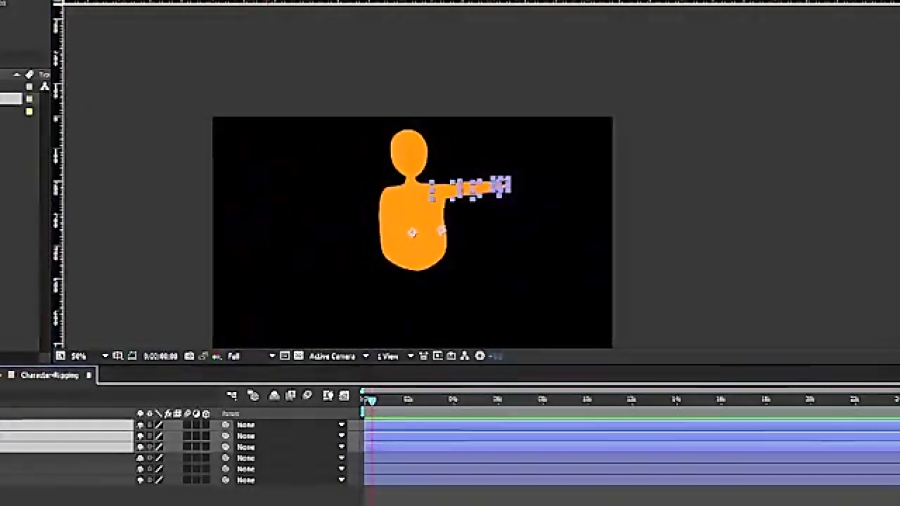Click the Label tag column header in project panel

(x=29, y=75)
